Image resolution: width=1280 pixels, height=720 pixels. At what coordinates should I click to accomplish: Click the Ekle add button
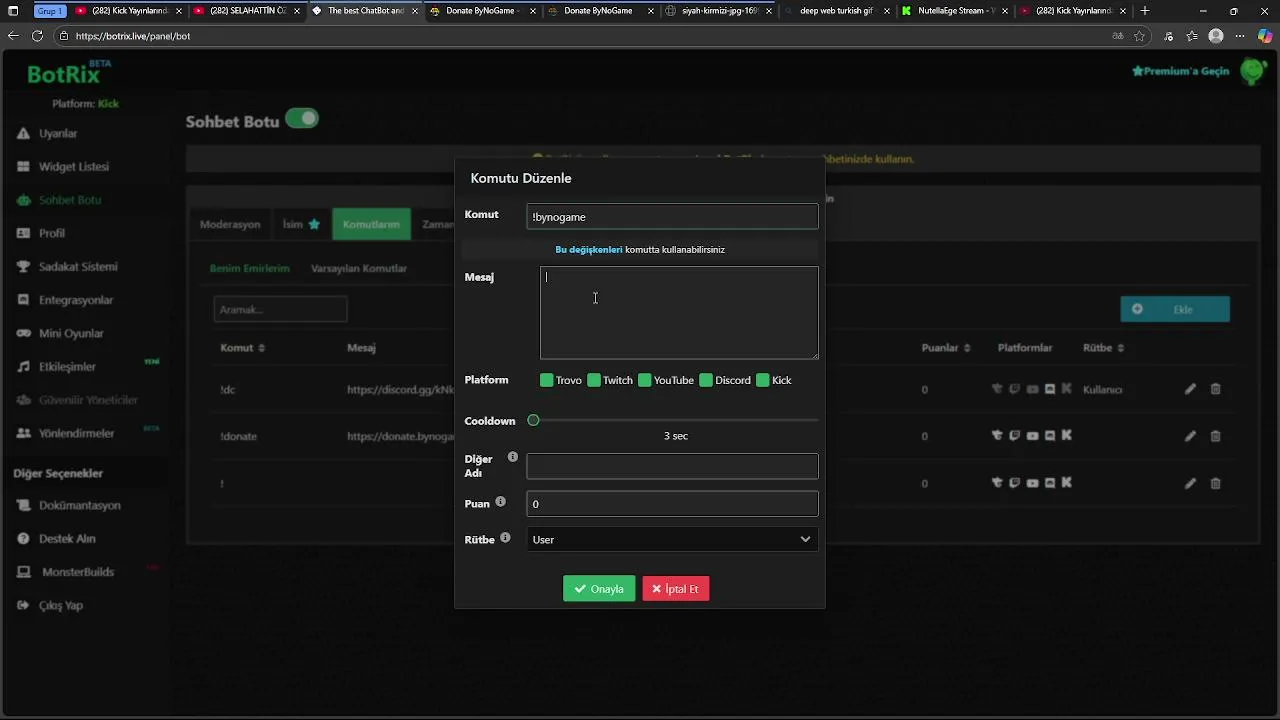click(1175, 309)
